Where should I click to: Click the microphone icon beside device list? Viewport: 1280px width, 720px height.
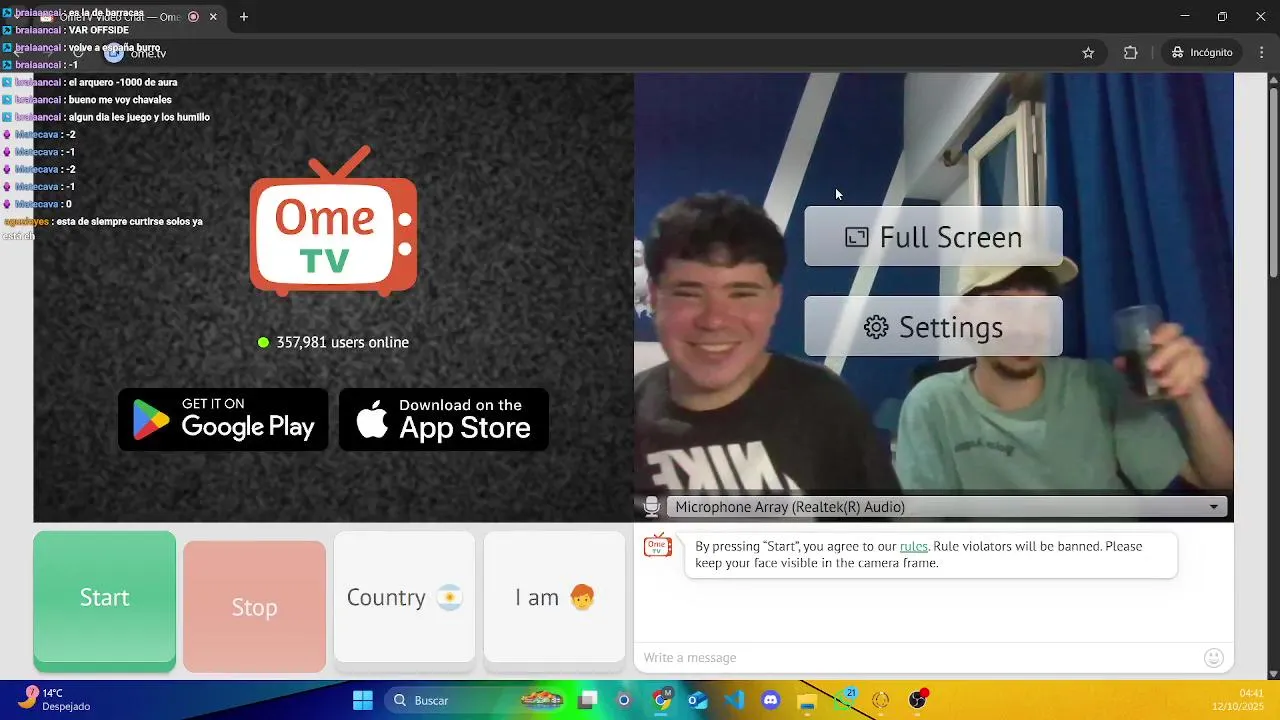pyautogui.click(x=652, y=507)
